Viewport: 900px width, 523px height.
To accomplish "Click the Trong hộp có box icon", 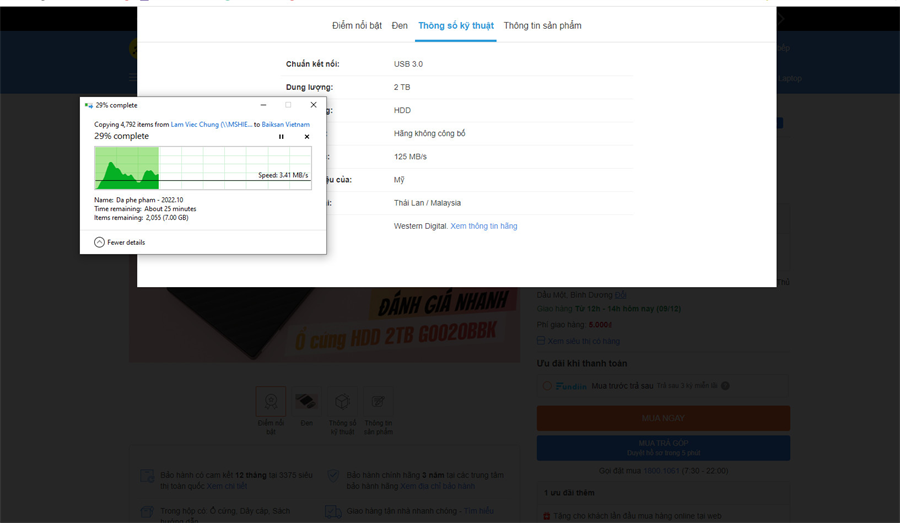I will 148,511.
